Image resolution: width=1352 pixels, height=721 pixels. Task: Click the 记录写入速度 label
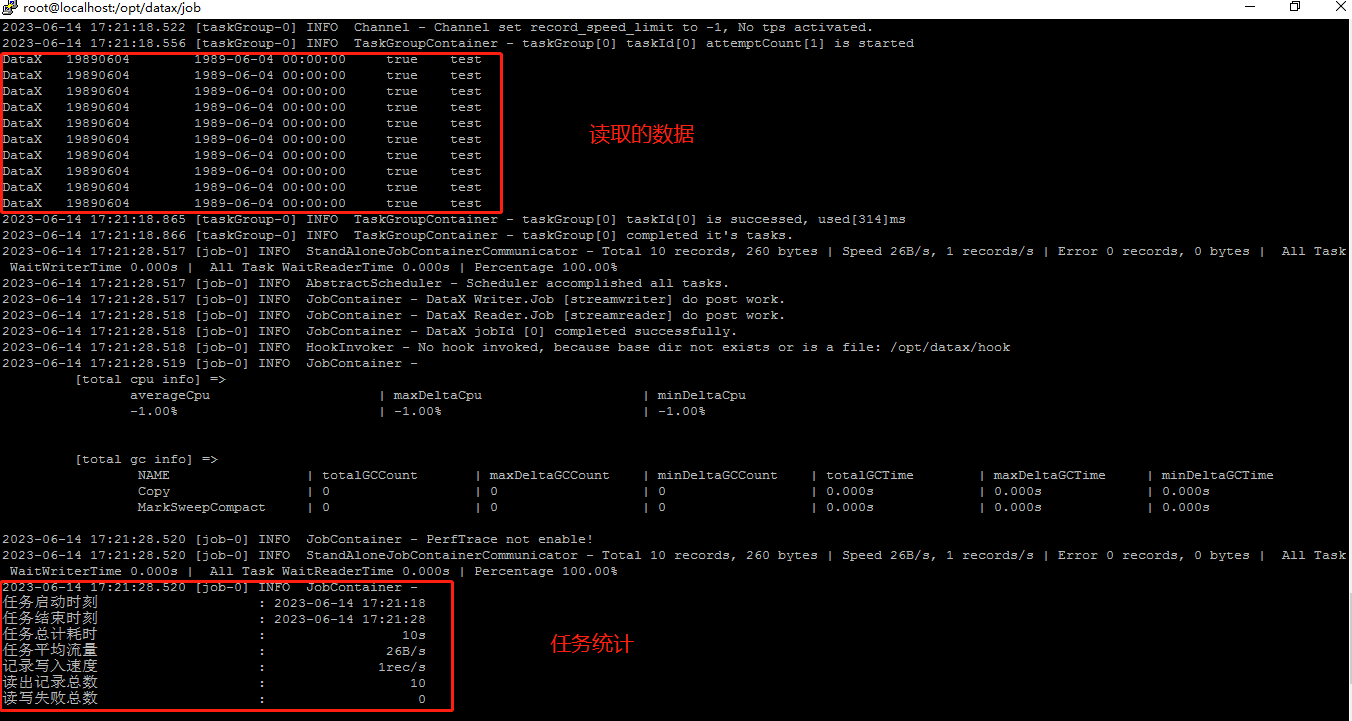pos(50,667)
